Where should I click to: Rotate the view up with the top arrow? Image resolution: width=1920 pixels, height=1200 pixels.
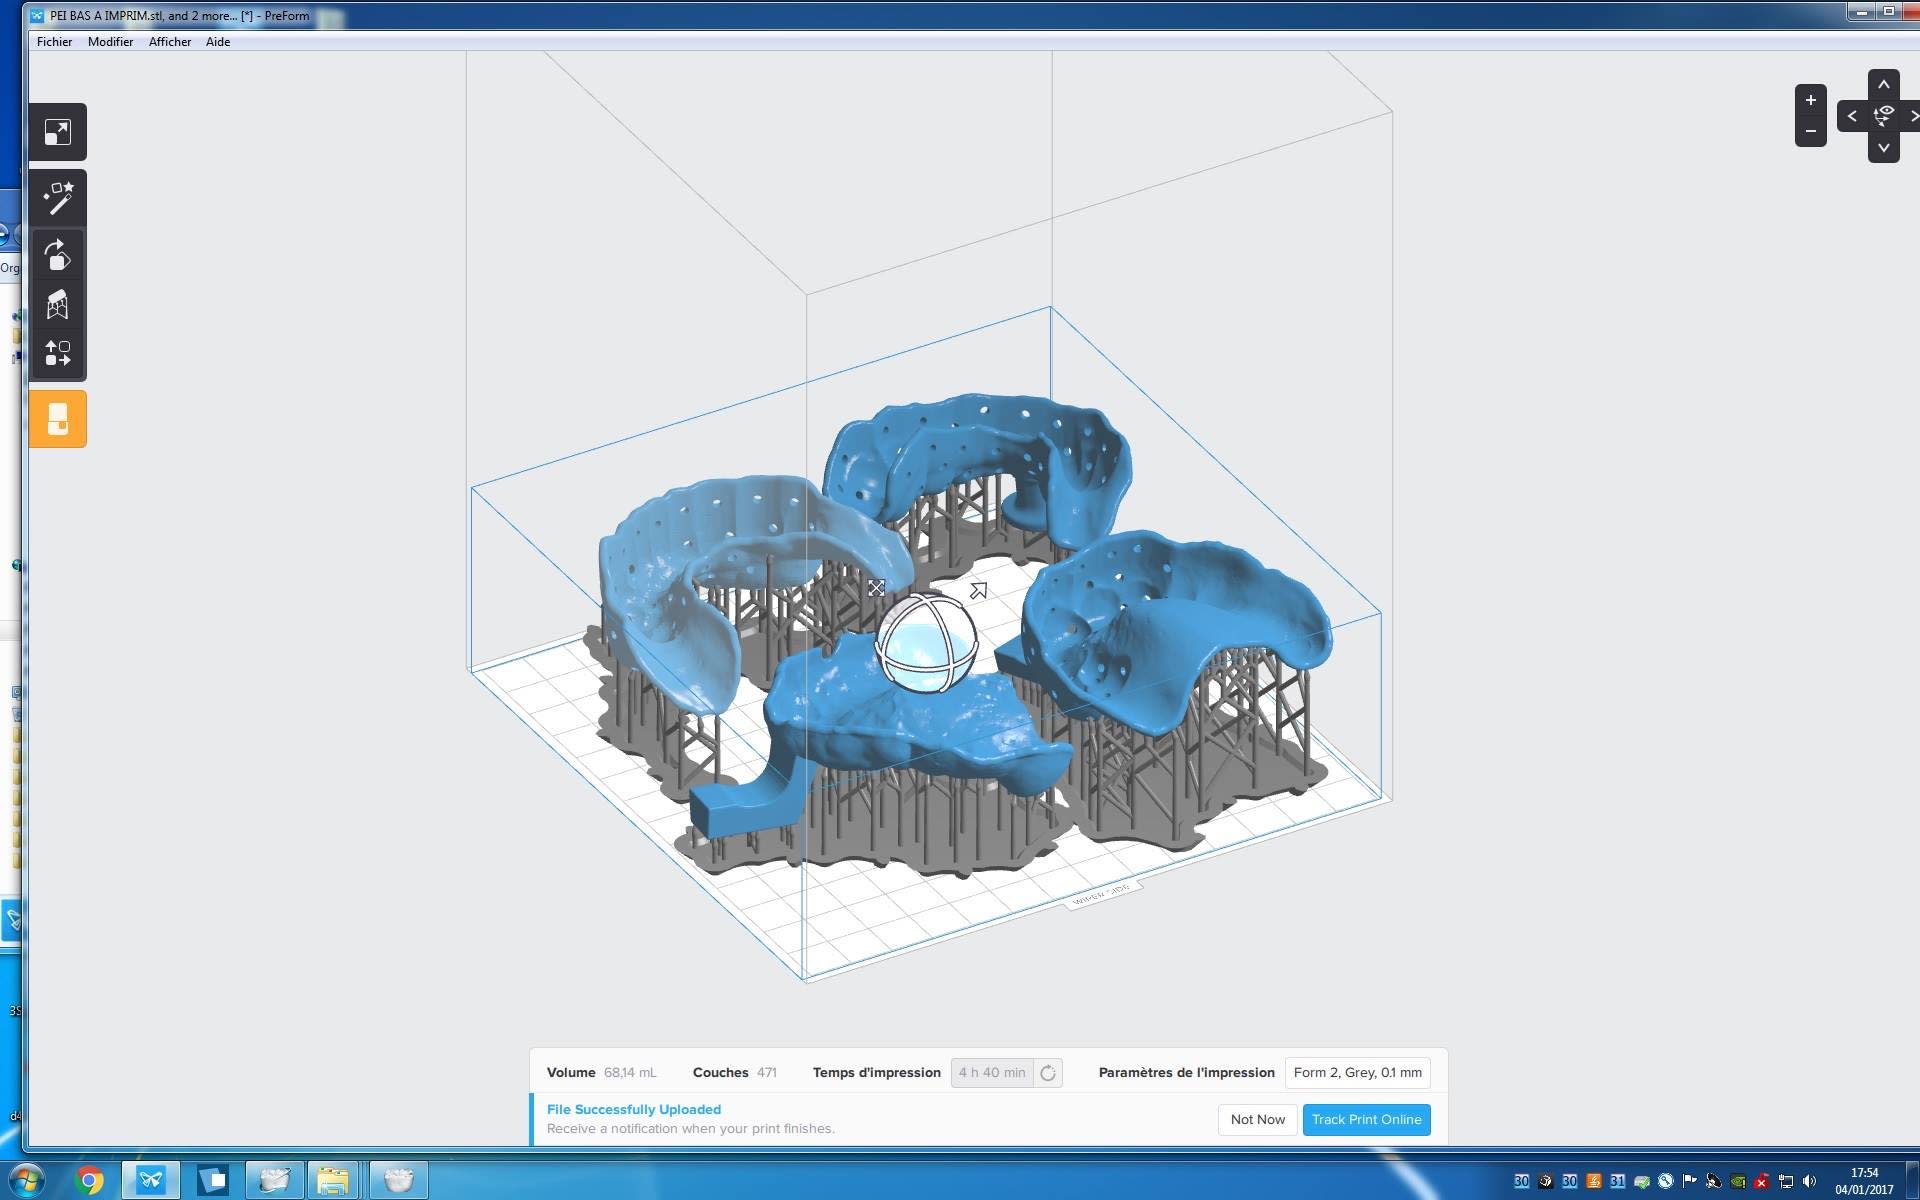(x=1883, y=85)
